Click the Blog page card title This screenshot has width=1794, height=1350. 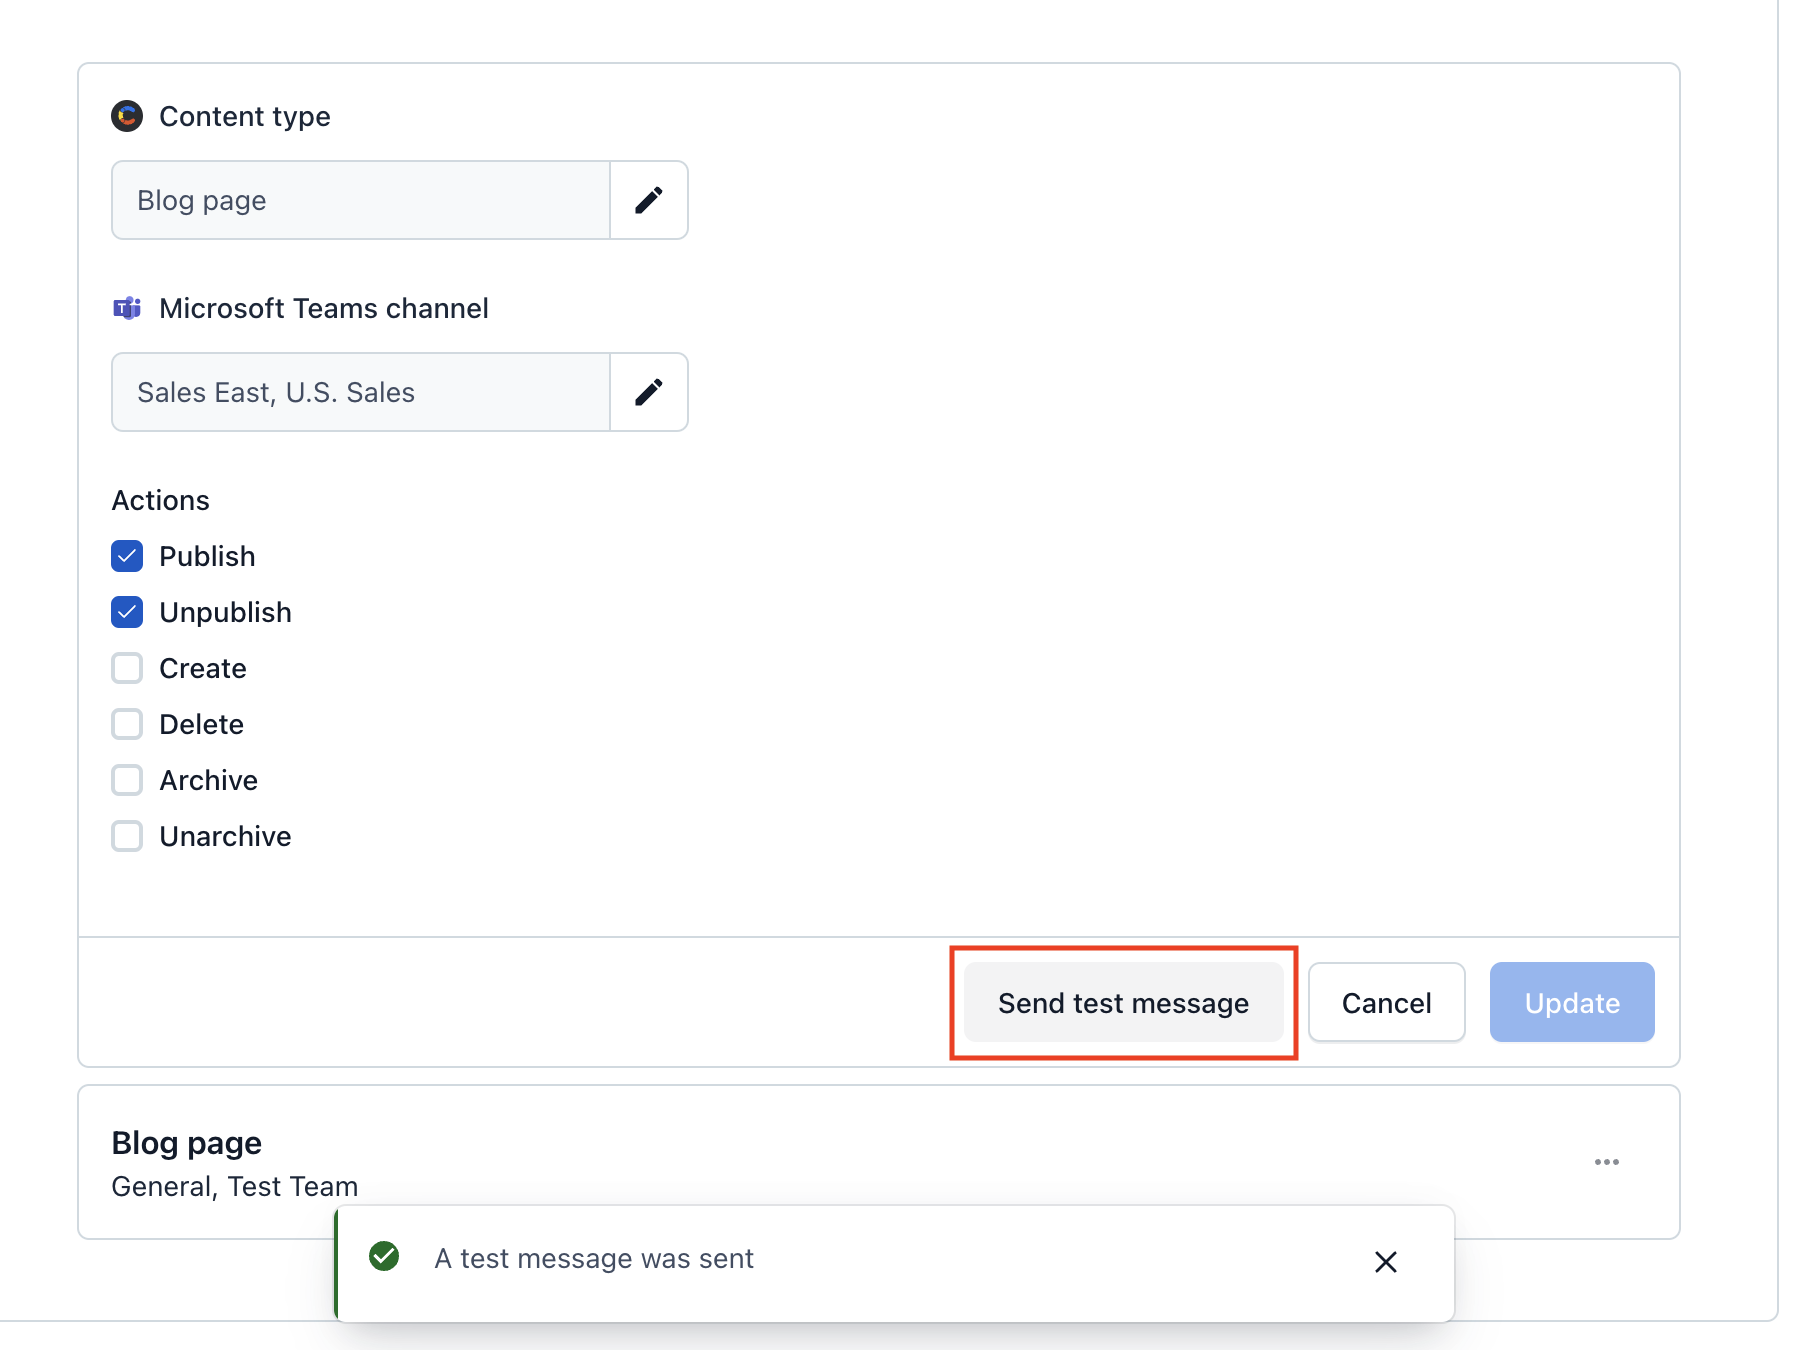pos(187,1142)
